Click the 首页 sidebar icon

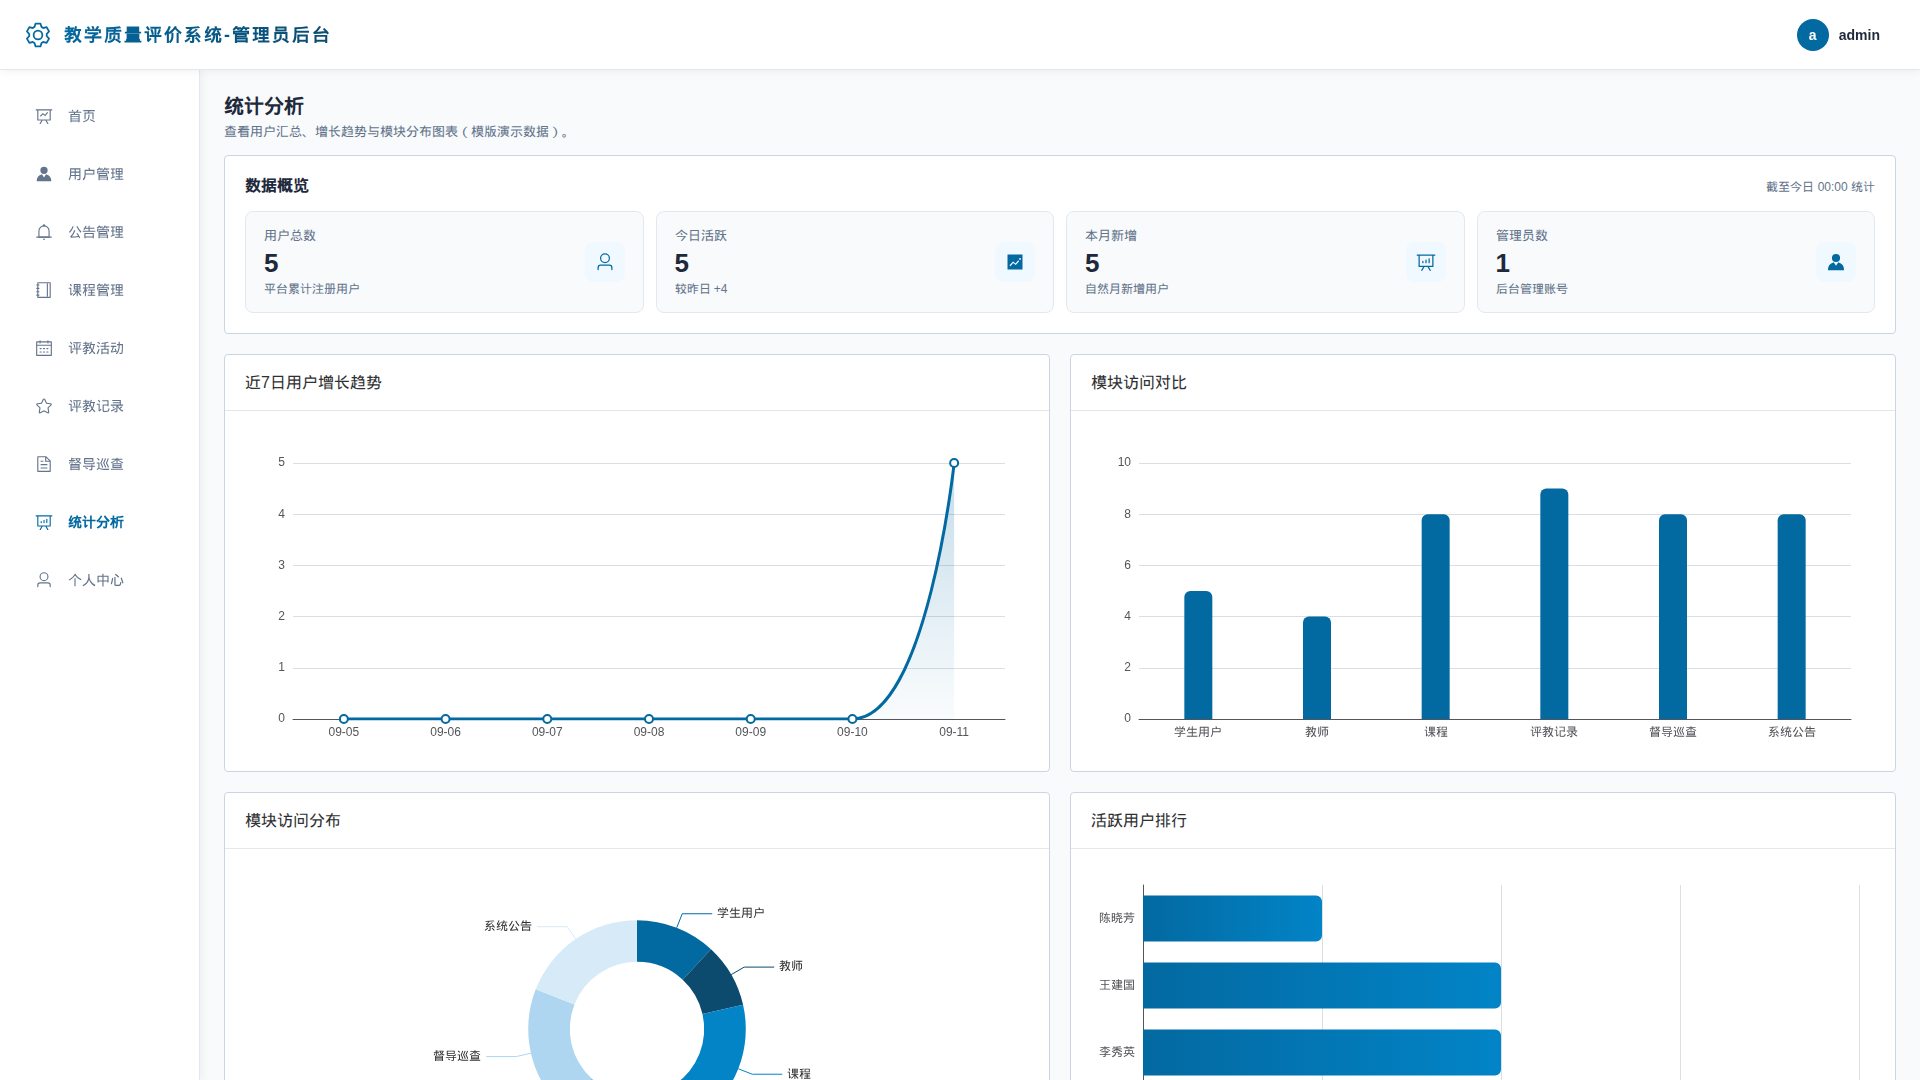click(44, 116)
